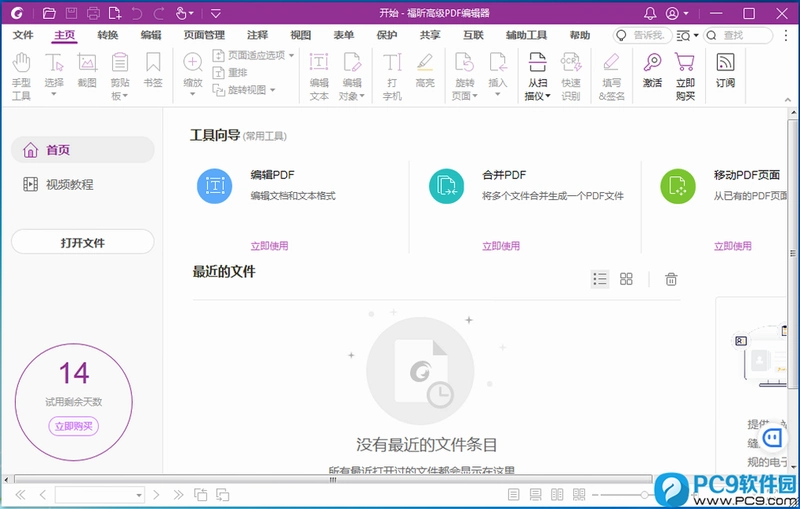Click the teal 合并PDF circle icon
The width and height of the screenshot is (800, 509).
446,186
